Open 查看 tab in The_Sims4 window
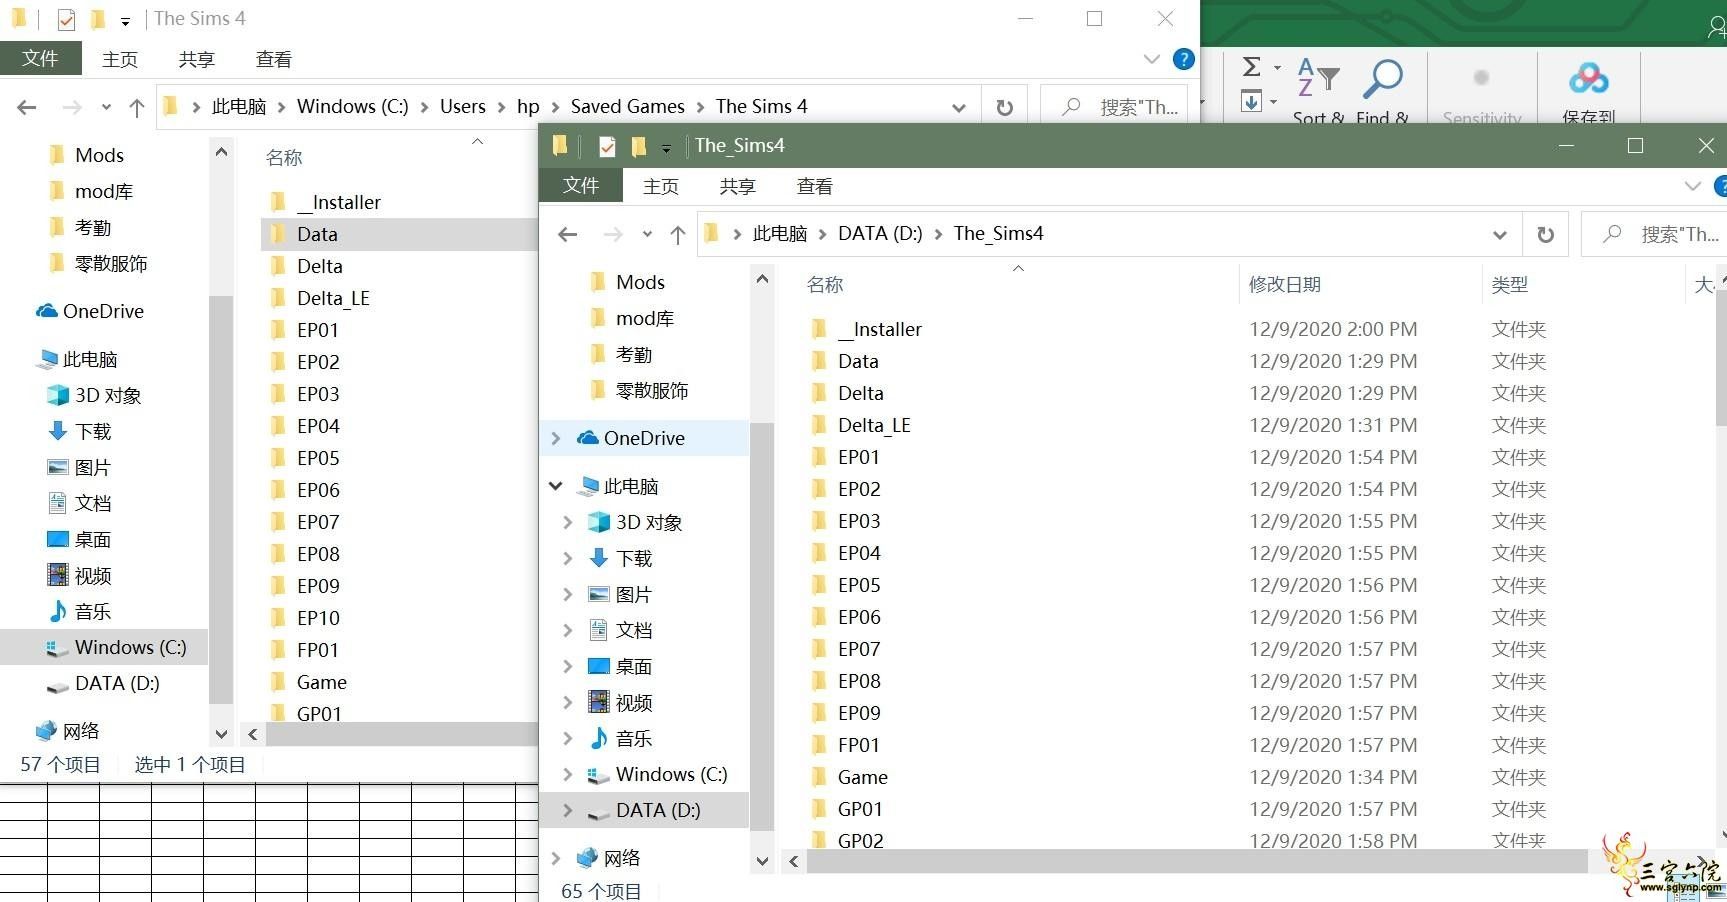 pos(814,186)
